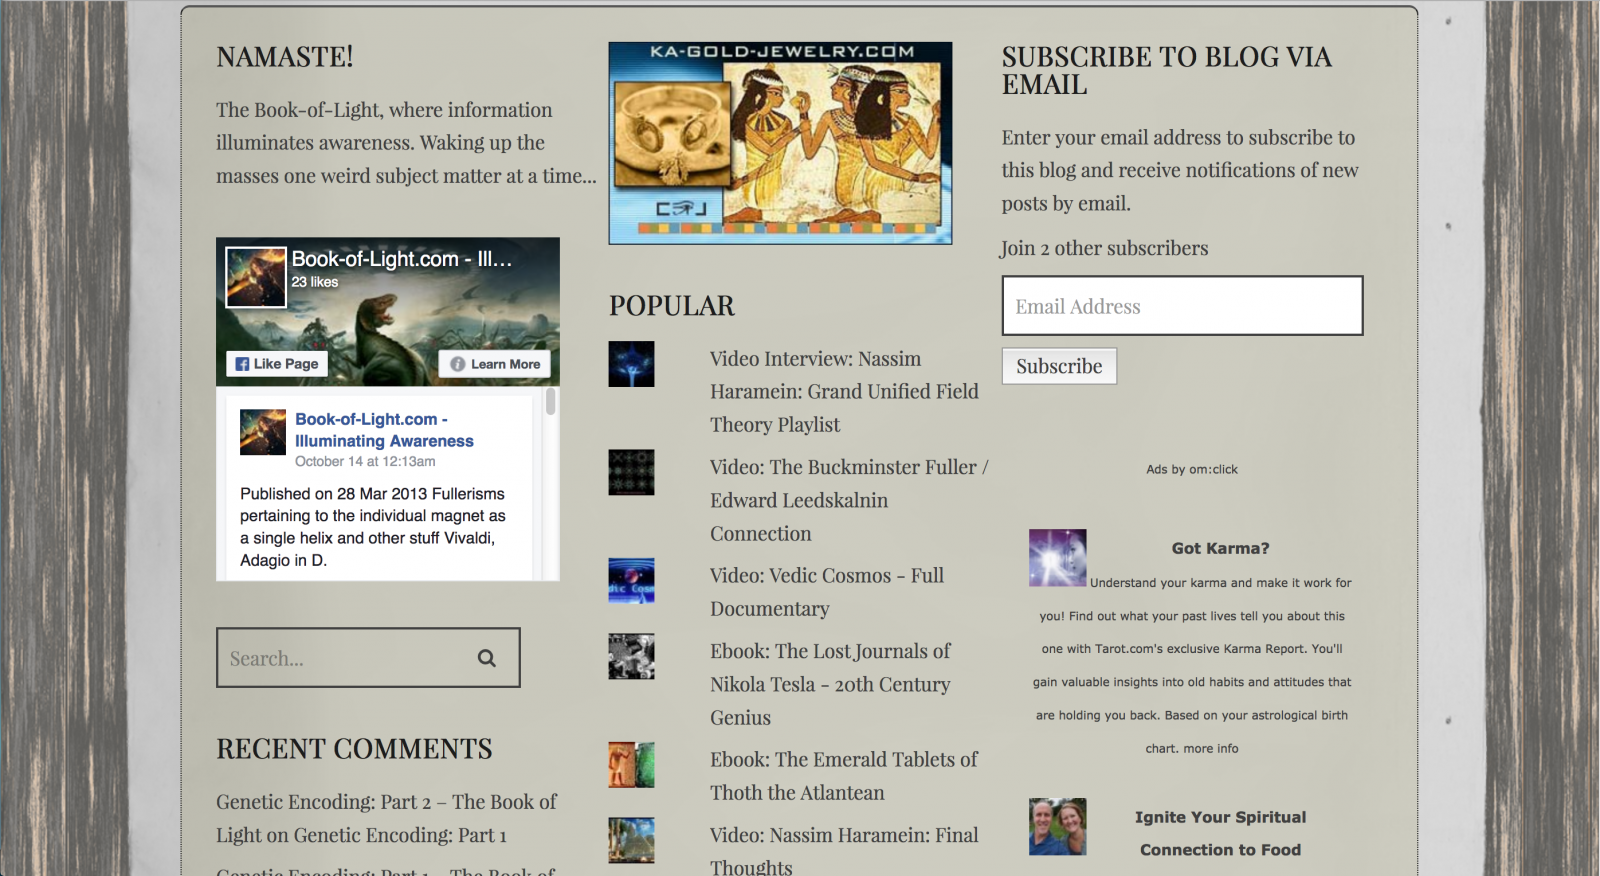The width and height of the screenshot is (1600, 876).
Task: Open the Book-of-Light Facebook page avatar
Action: pos(256,277)
